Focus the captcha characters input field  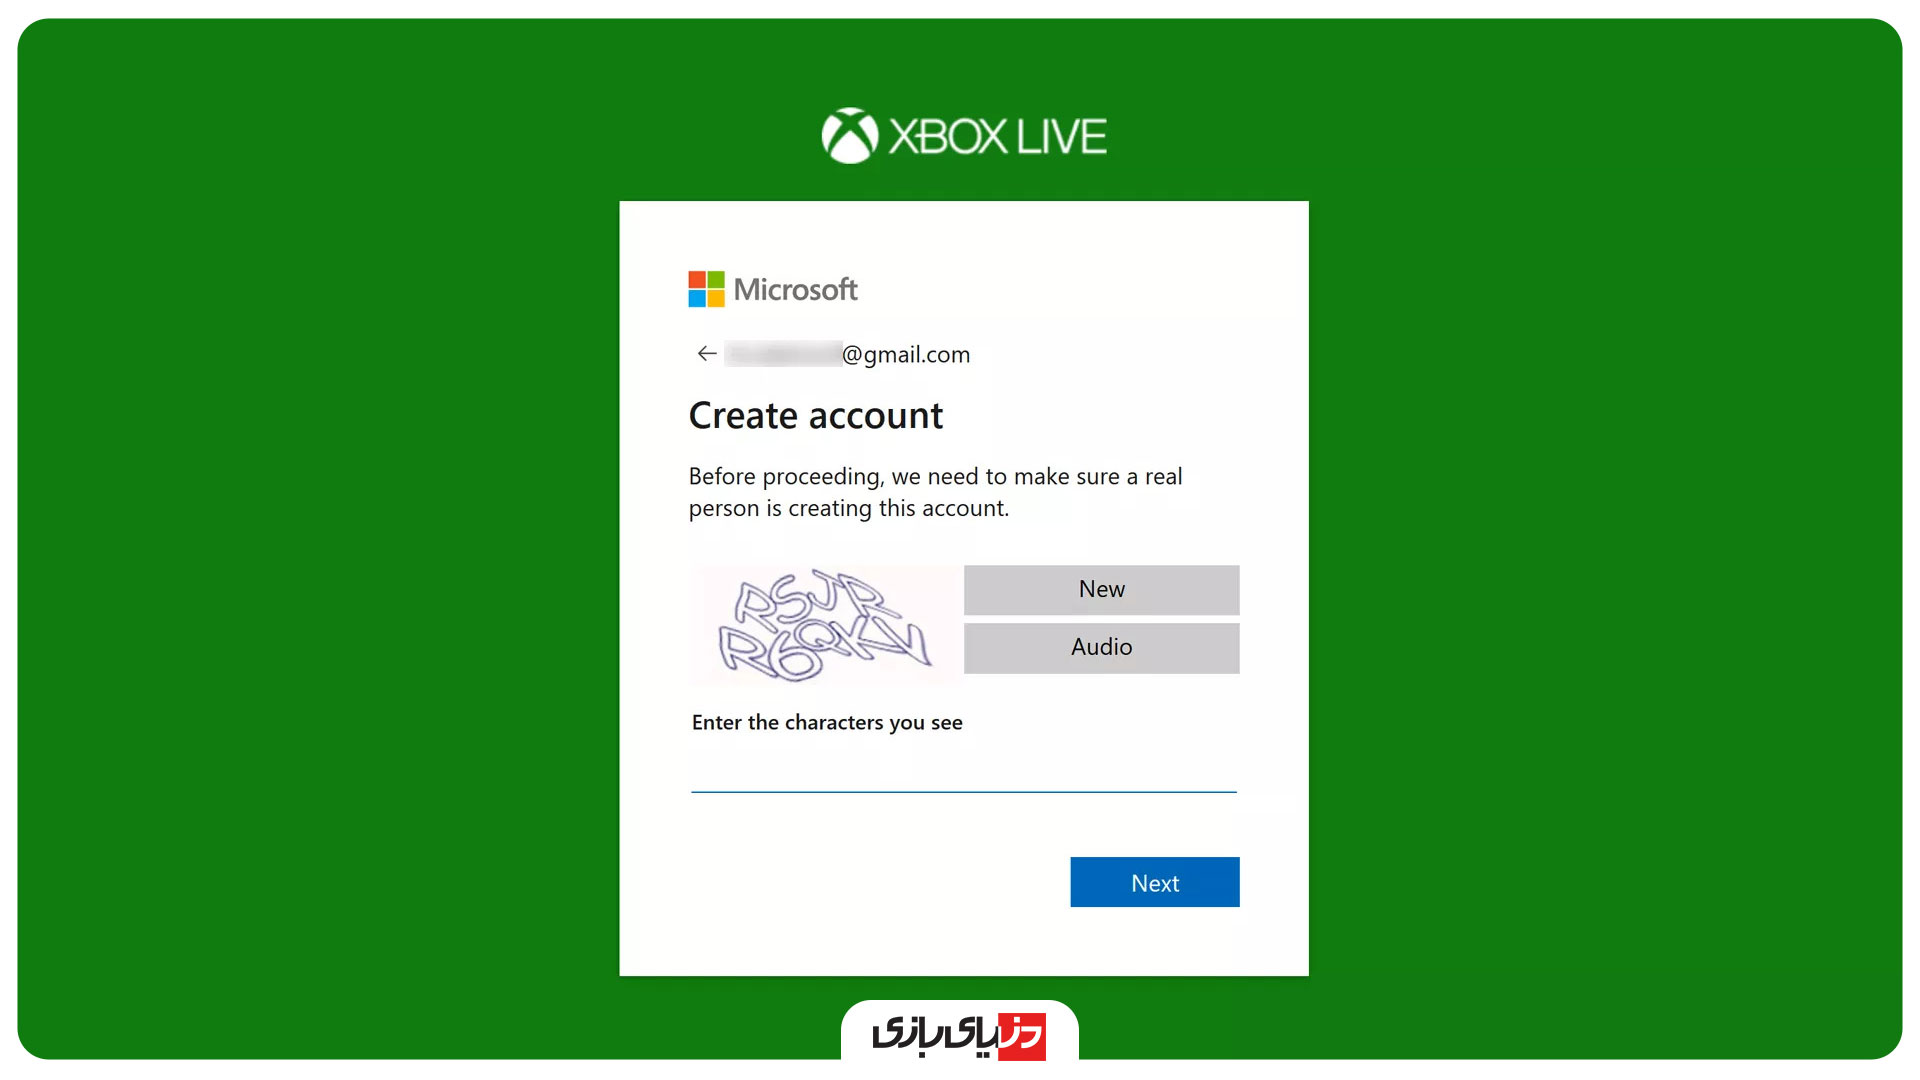coord(963,770)
